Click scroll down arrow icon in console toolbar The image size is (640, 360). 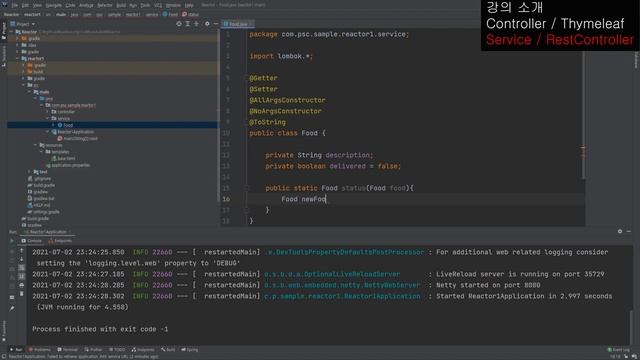[x=22, y=259]
